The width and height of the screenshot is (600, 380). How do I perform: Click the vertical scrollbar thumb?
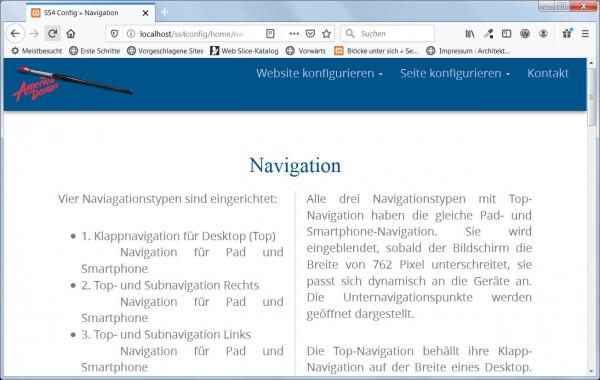(592, 97)
